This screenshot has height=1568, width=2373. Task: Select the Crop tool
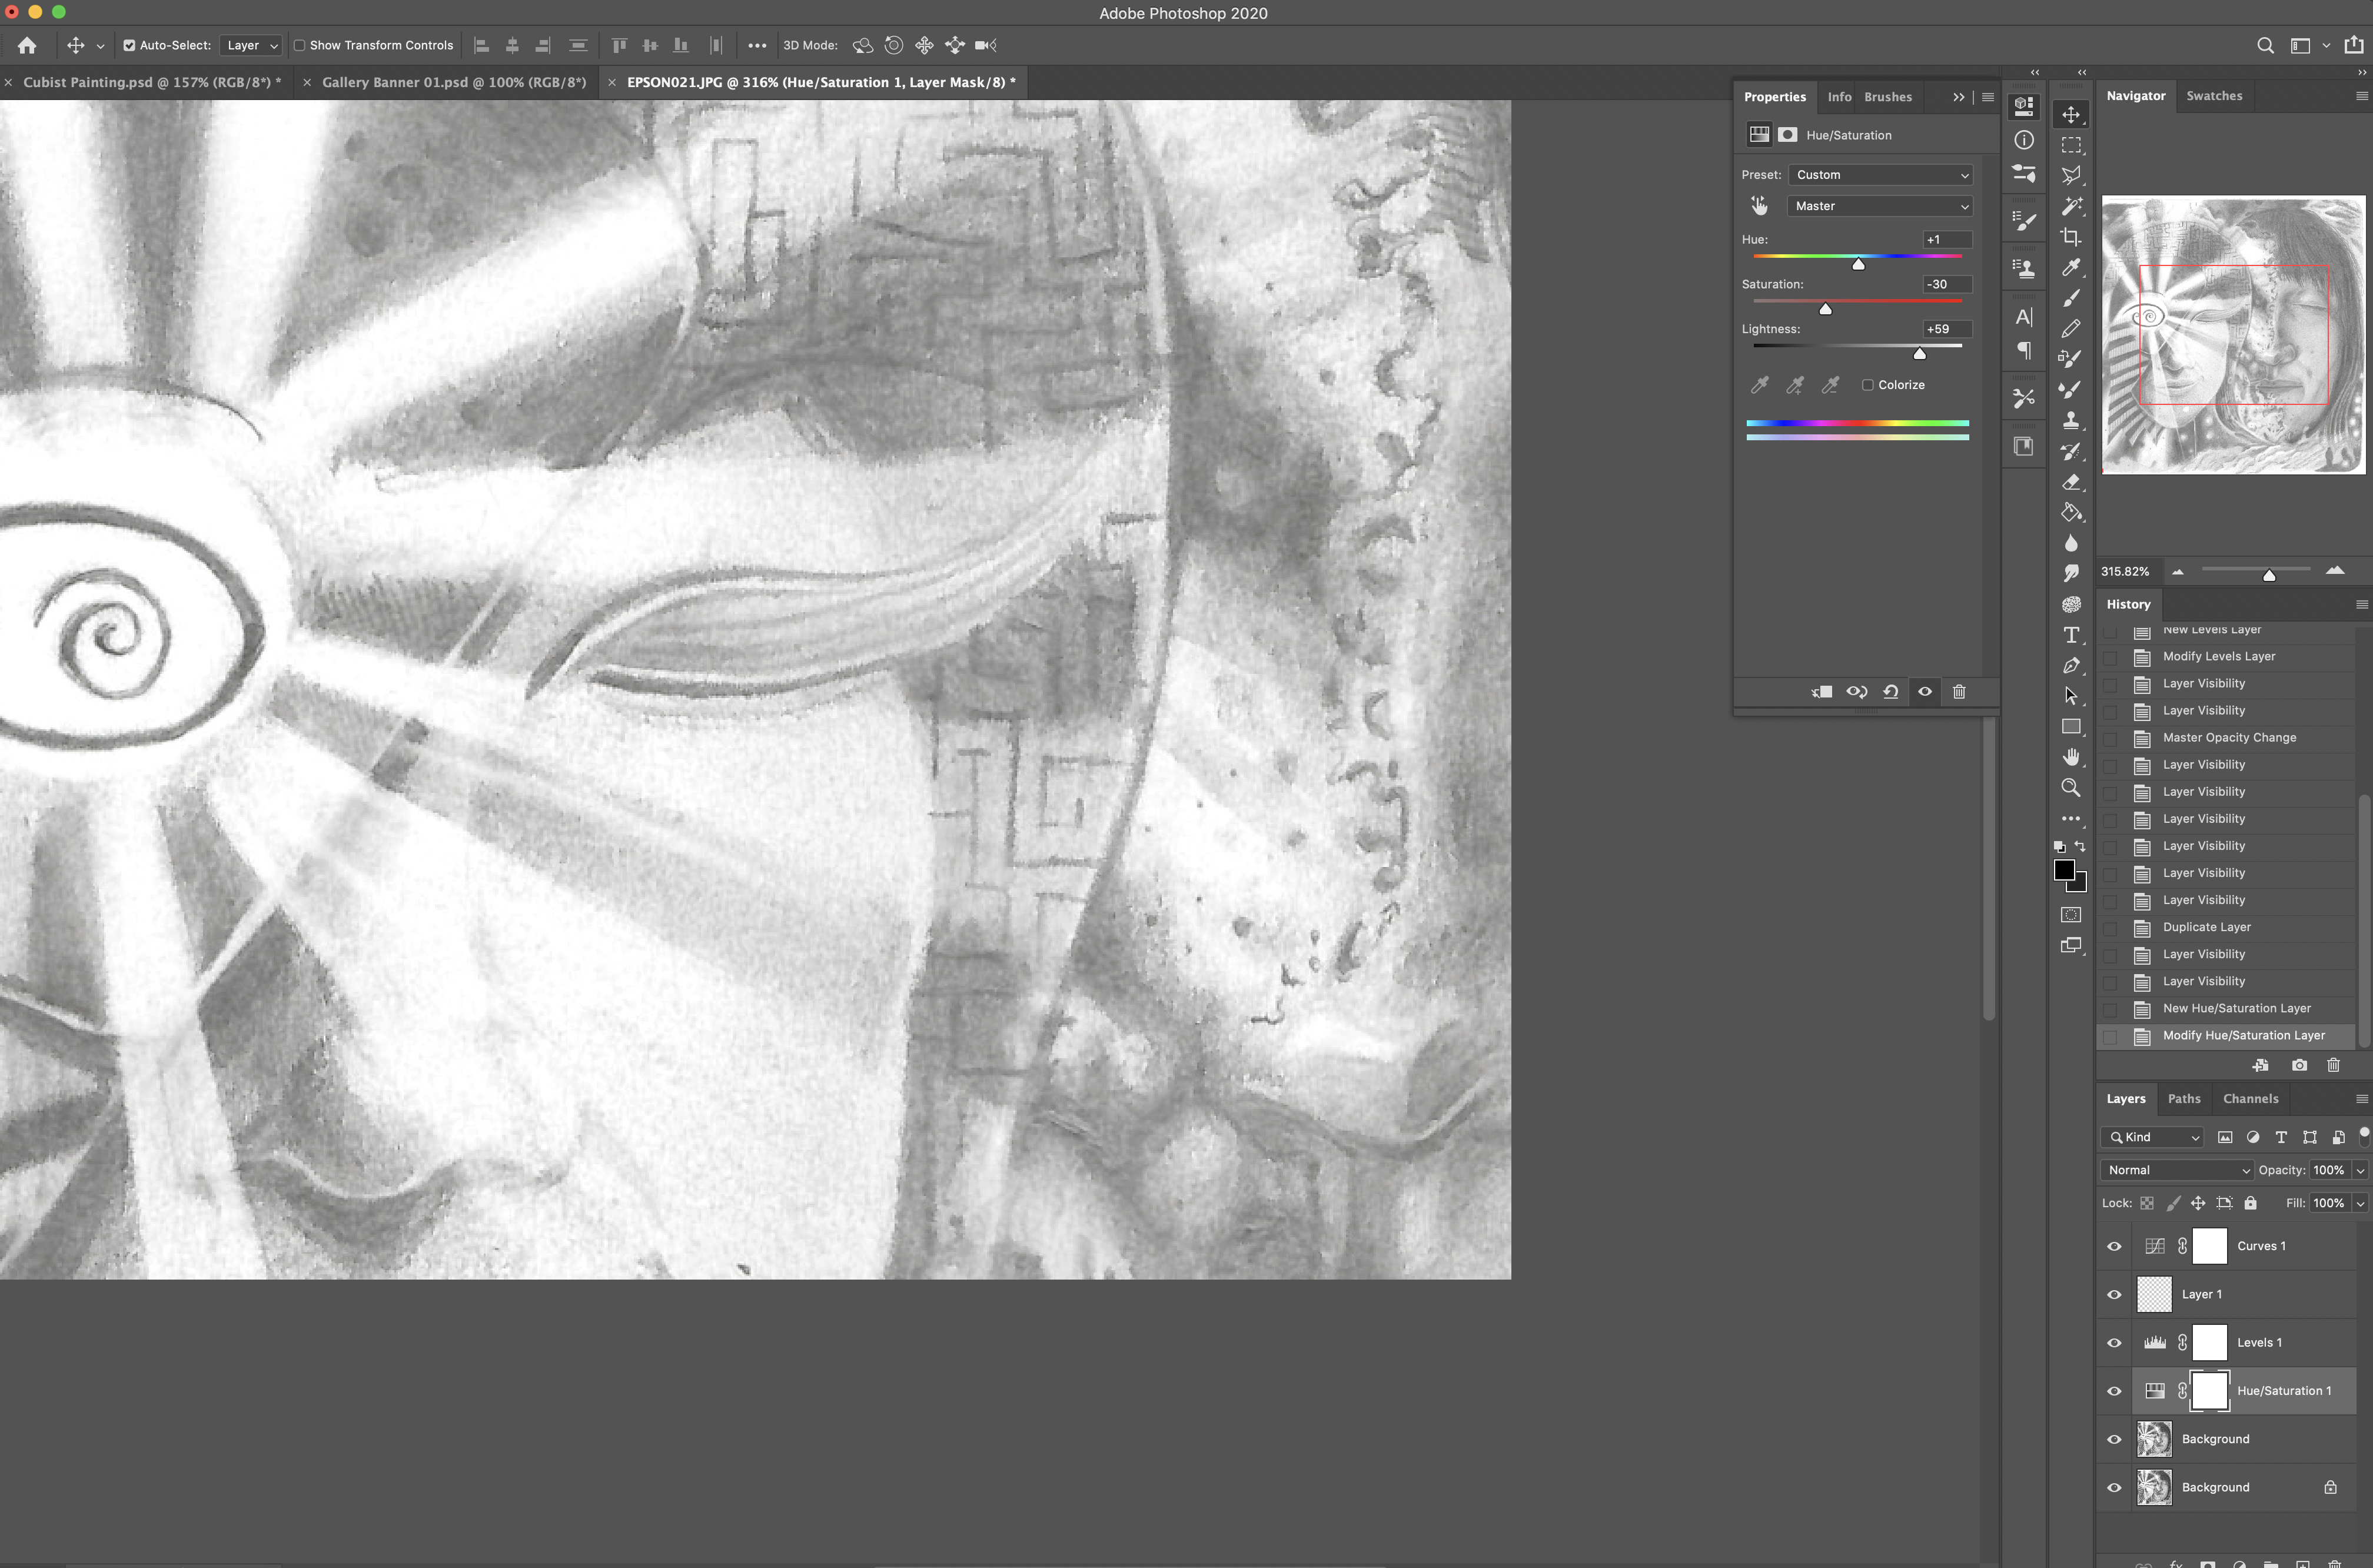pyautogui.click(x=2071, y=237)
